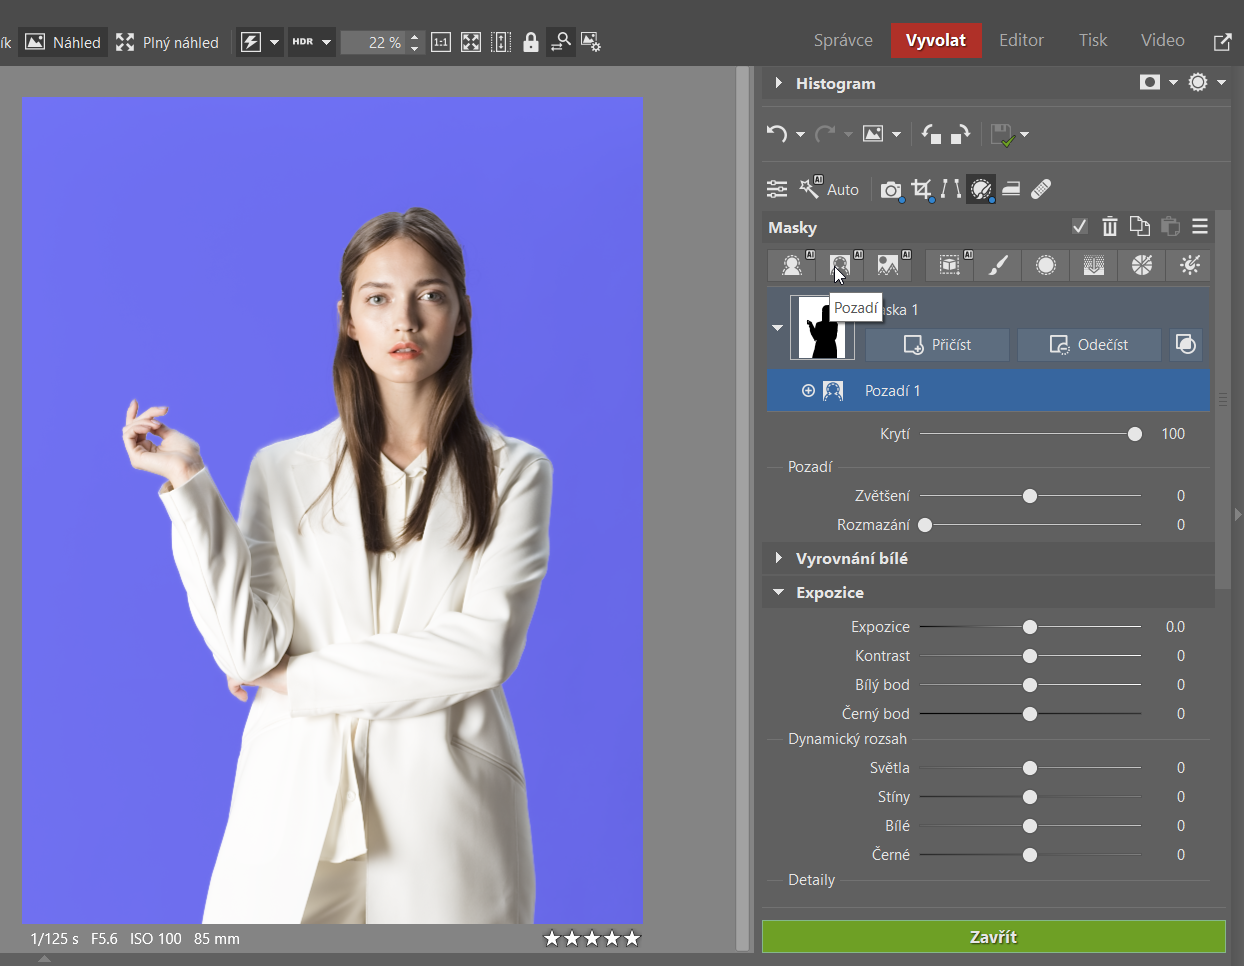Select the AI subject mask tool
The width and height of the screenshot is (1244, 966).
coord(792,265)
